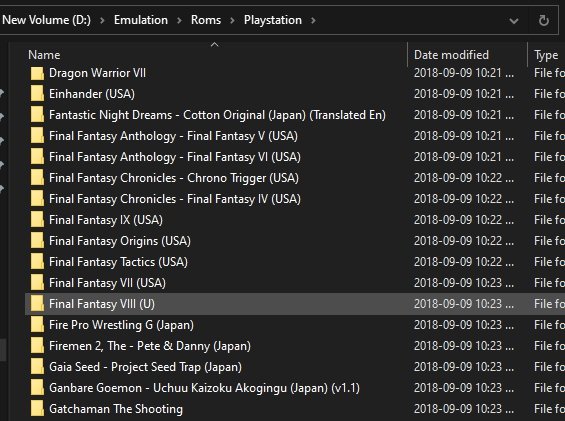Image resolution: width=565 pixels, height=421 pixels.
Task: Expand chevron after Roms breadcrumb
Action: pos(232,21)
